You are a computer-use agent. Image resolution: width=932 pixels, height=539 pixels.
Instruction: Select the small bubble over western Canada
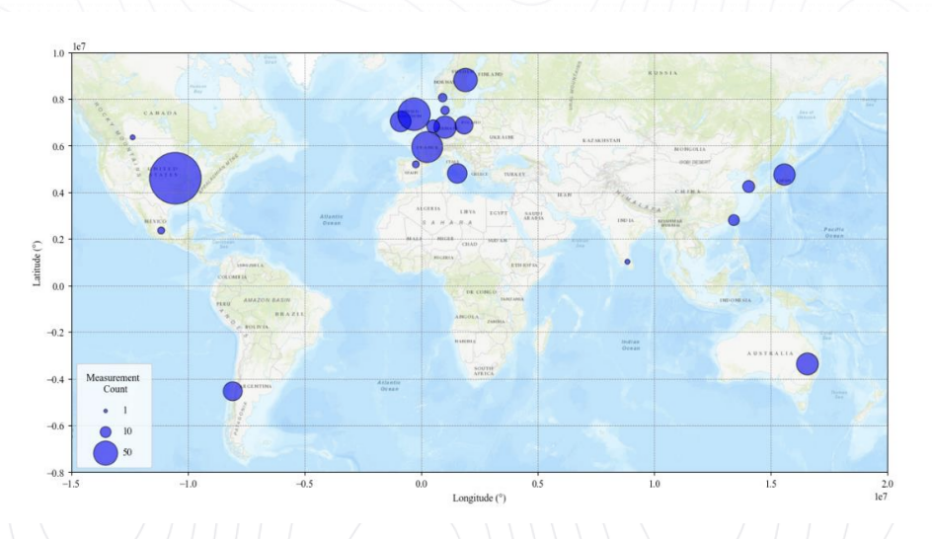click(x=133, y=138)
